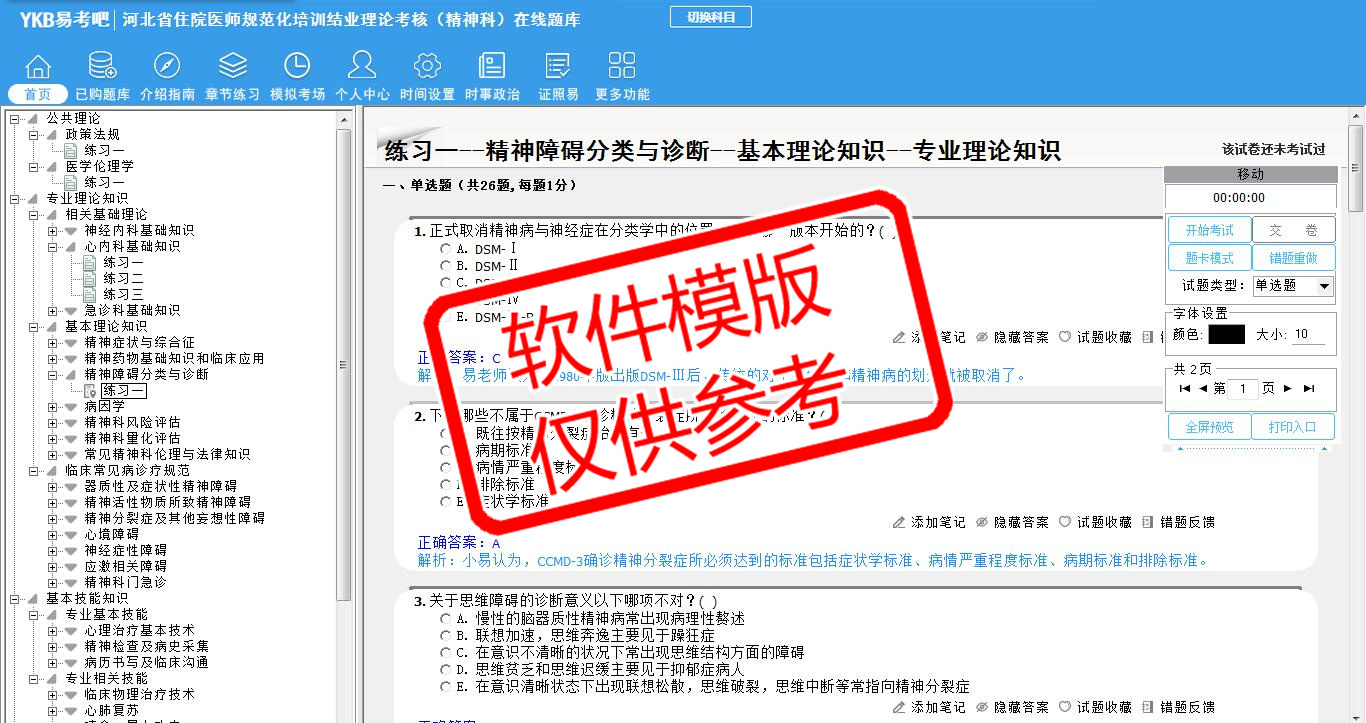Click the 错题重做 button
The image size is (1366, 723).
(x=1294, y=258)
